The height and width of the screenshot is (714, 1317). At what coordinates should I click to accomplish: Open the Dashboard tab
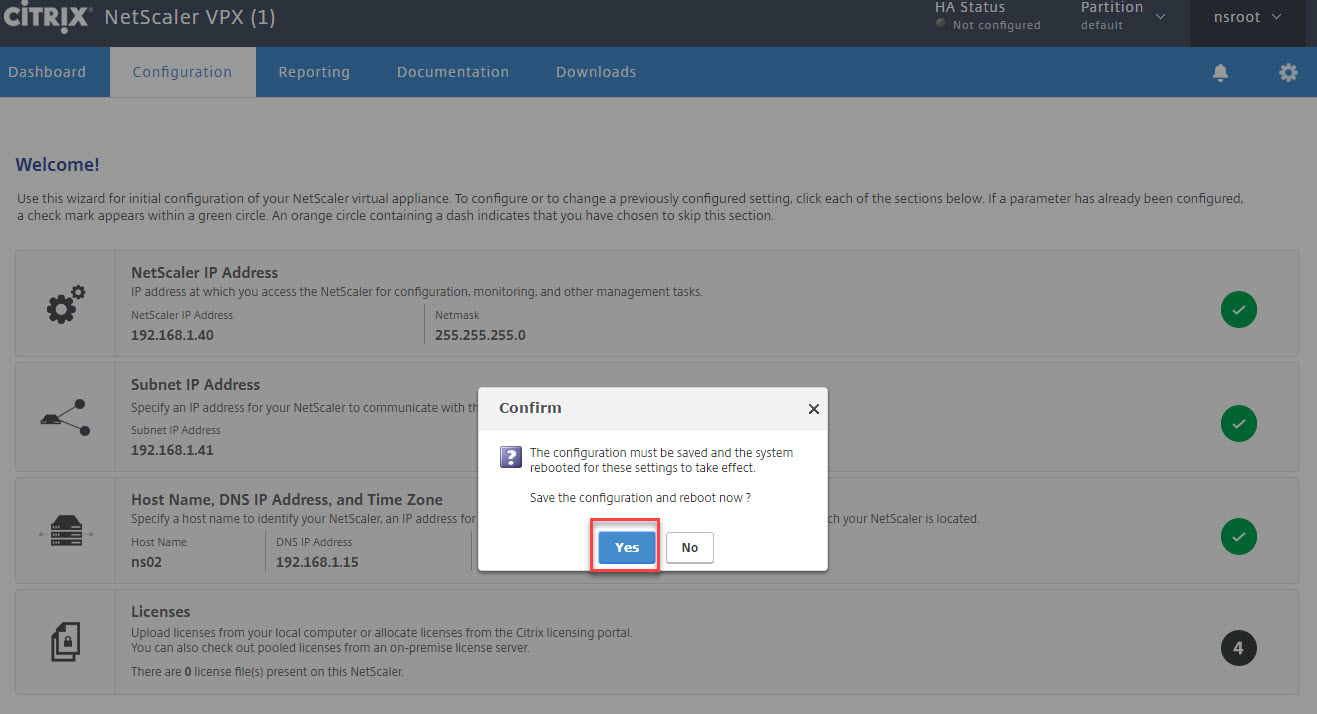click(x=47, y=72)
